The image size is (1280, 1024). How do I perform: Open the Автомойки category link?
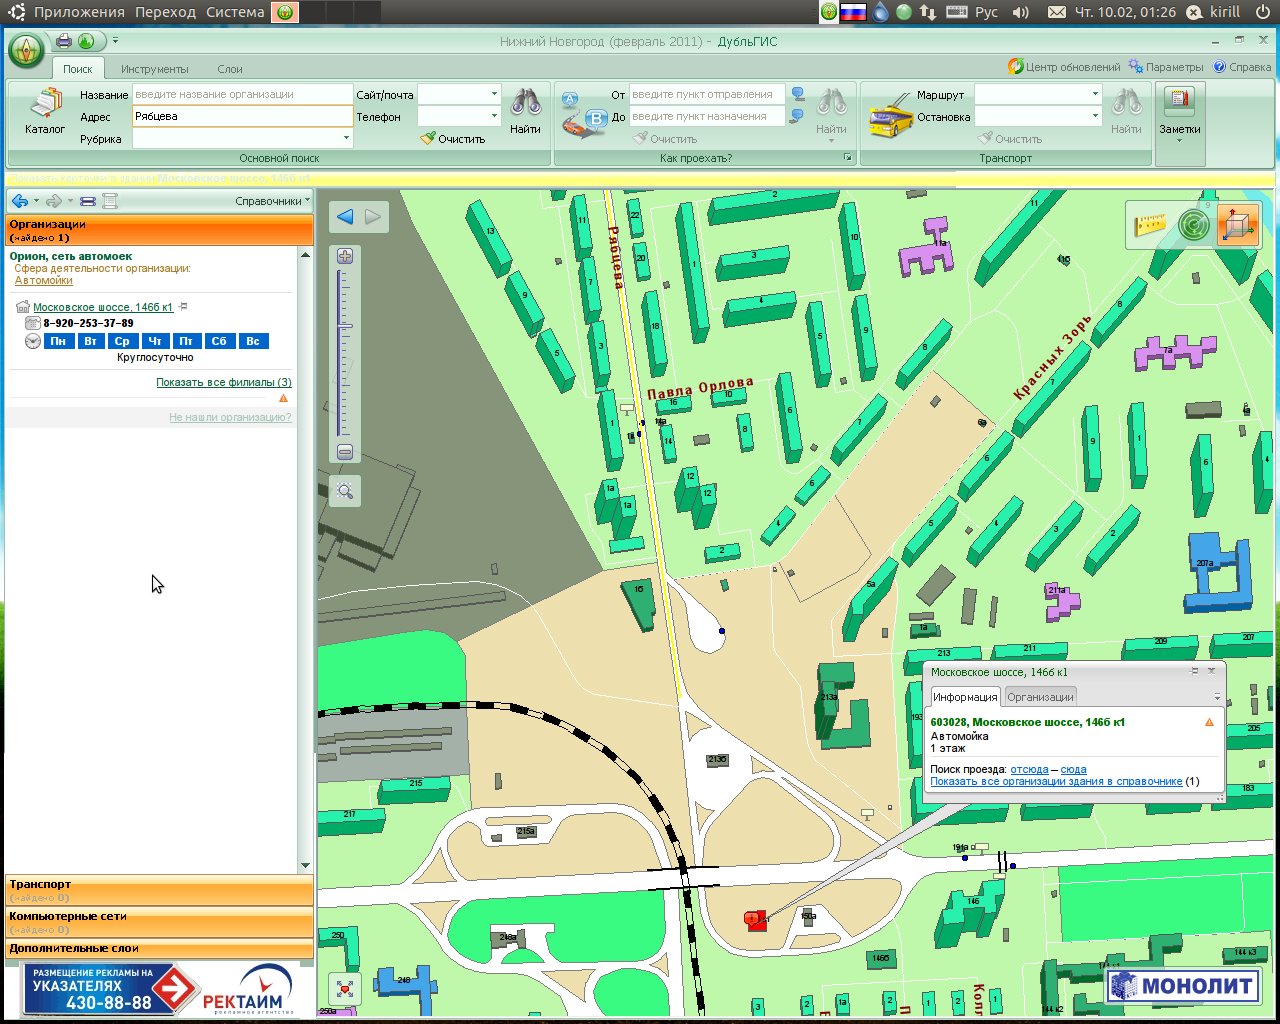pyautogui.click(x=44, y=280)
